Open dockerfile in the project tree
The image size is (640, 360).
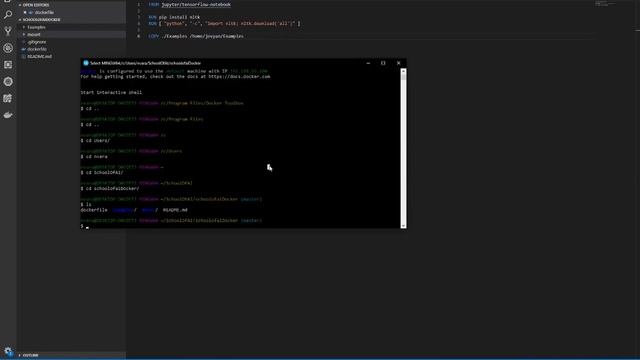[71, 49]
